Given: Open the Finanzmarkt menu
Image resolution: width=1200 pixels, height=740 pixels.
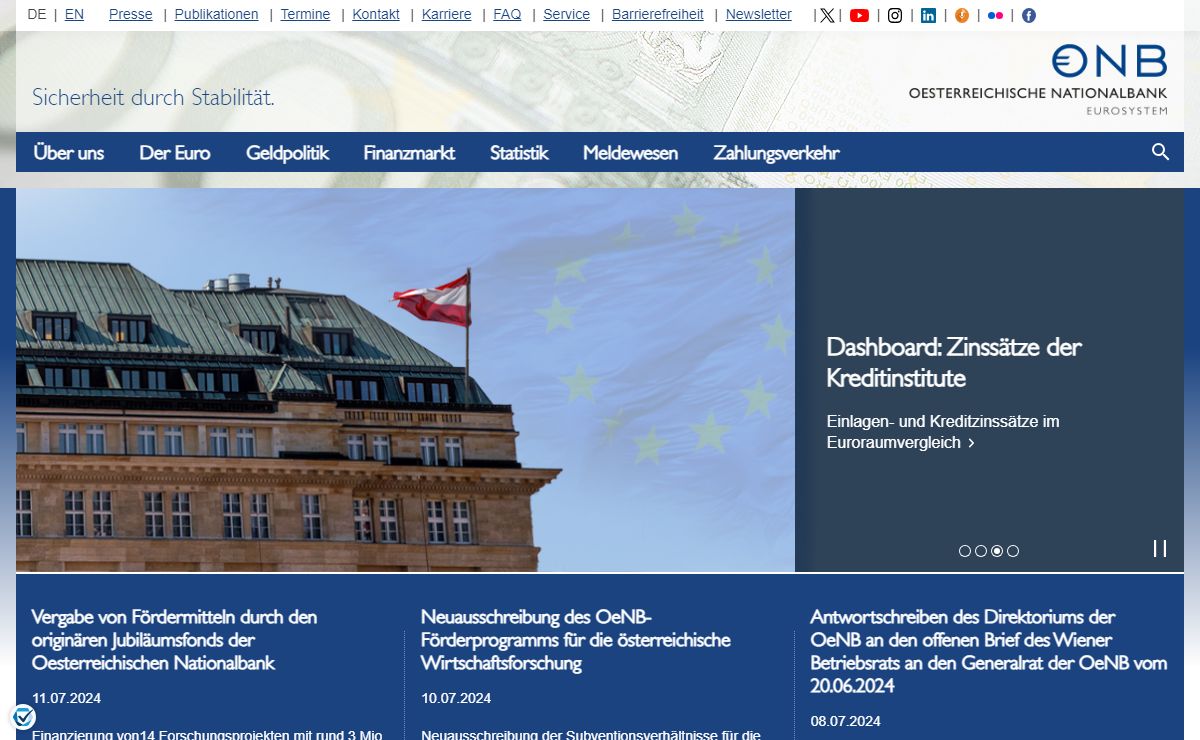Looking at the screenshot, I should 409,153.
